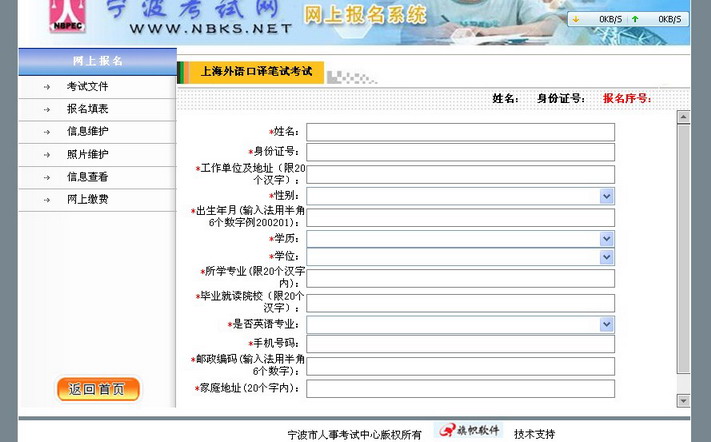The height and width of the screenshot is (442, 711).
Task: Click the arrow icon beside 照片维护
Action: 46,155
